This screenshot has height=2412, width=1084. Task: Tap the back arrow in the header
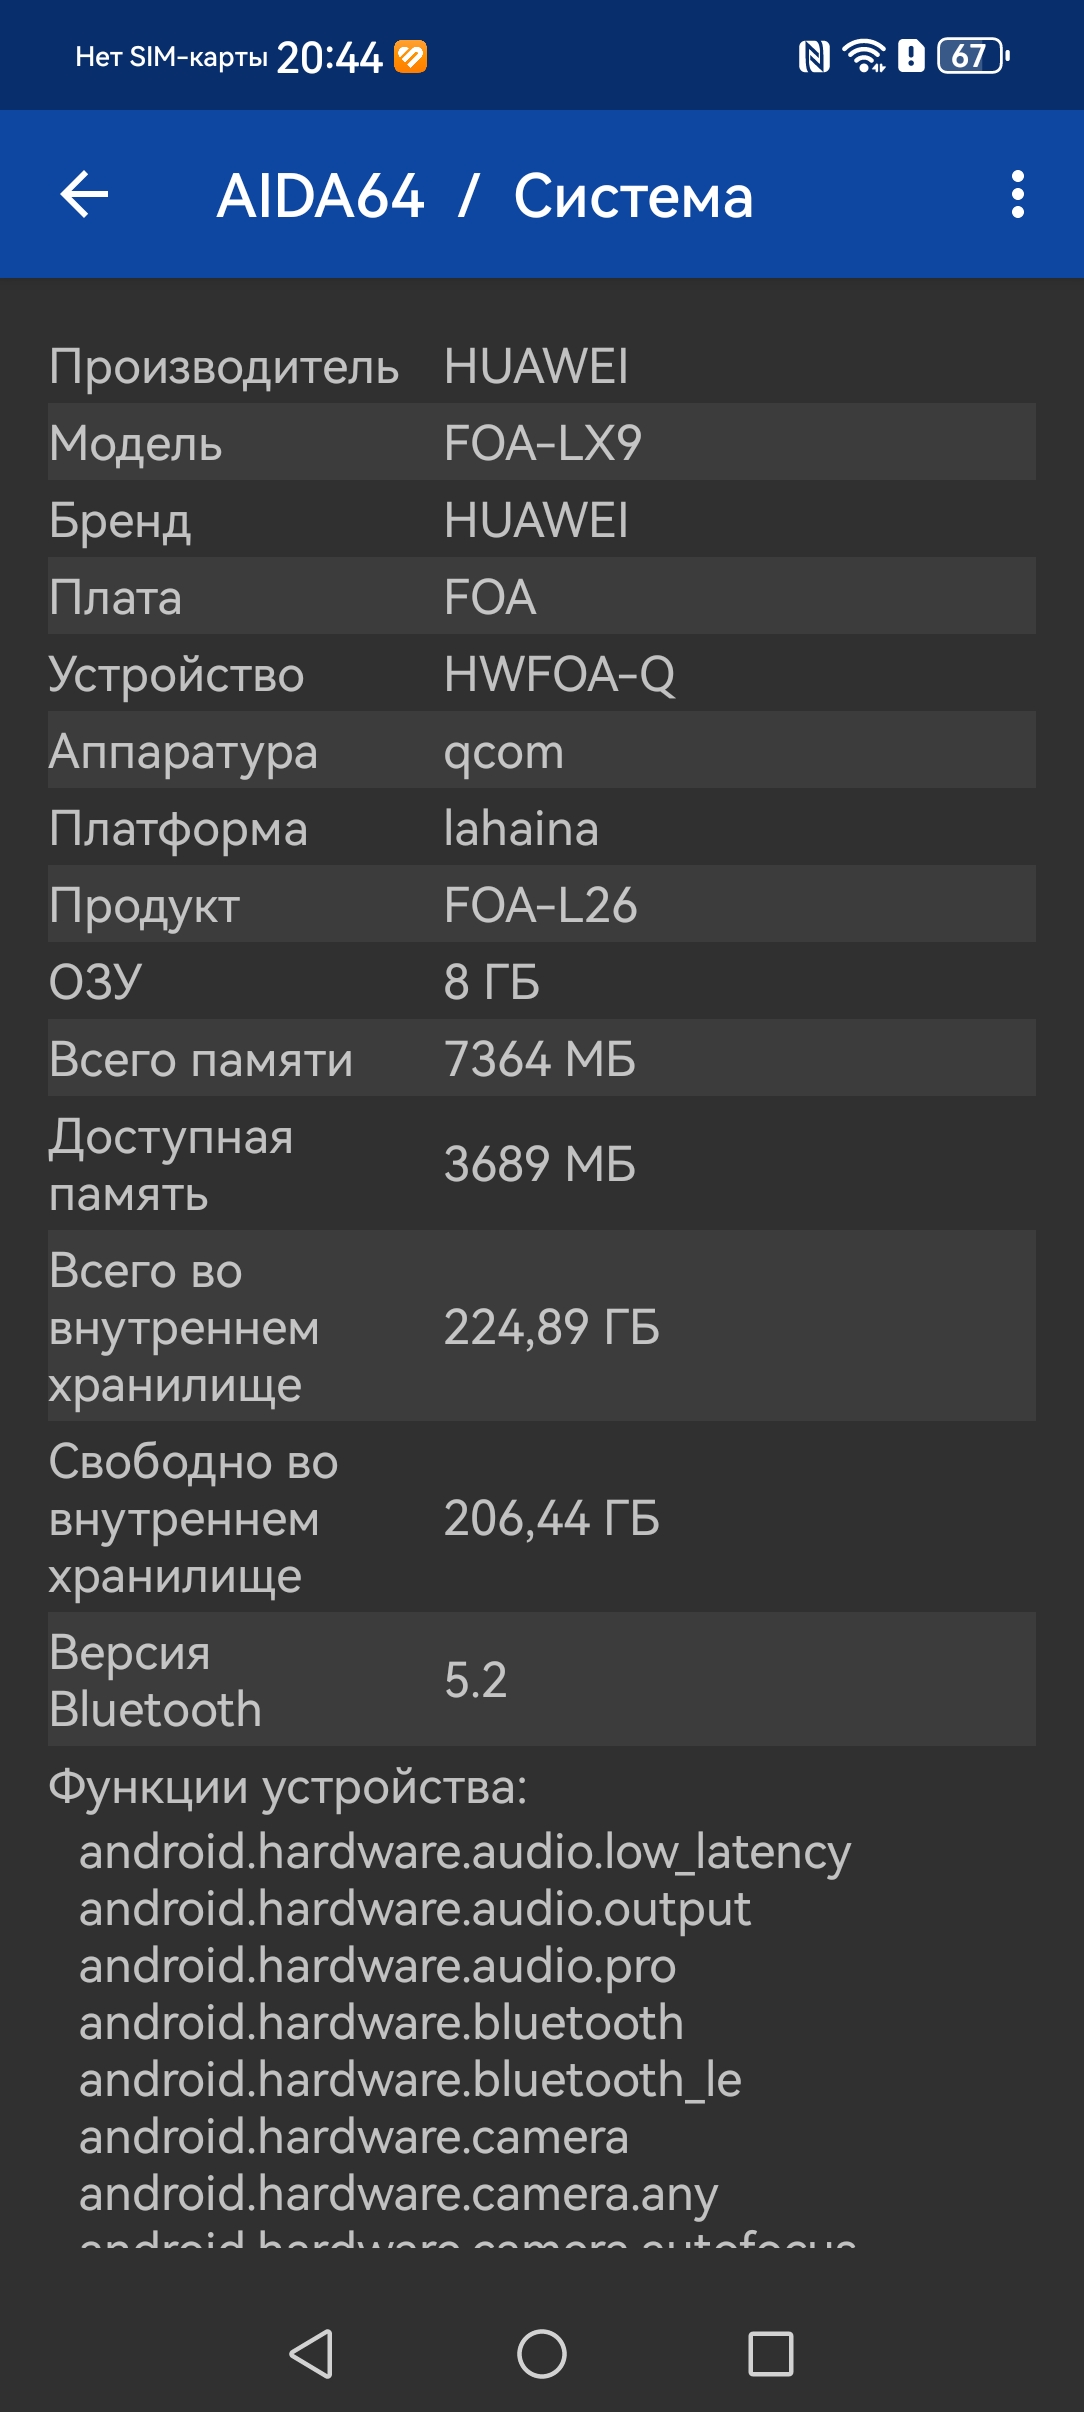[x=85, y=194]
